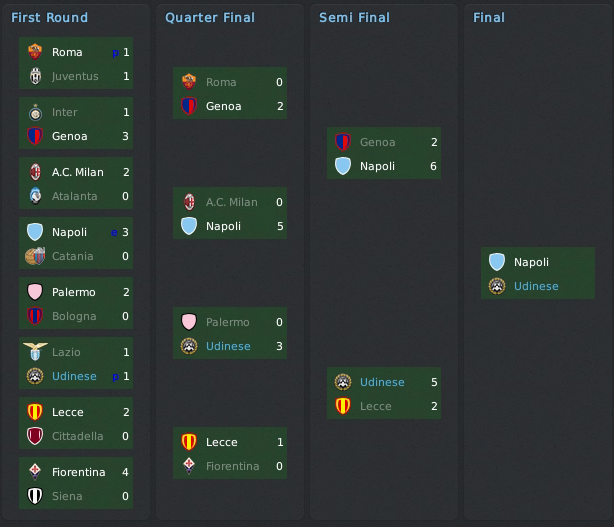Click Roma crest in First Round

[x=35, y=52]
